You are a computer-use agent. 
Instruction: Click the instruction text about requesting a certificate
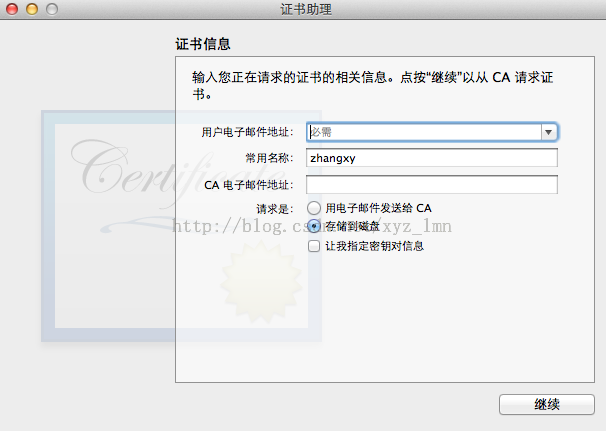point(373,85)
